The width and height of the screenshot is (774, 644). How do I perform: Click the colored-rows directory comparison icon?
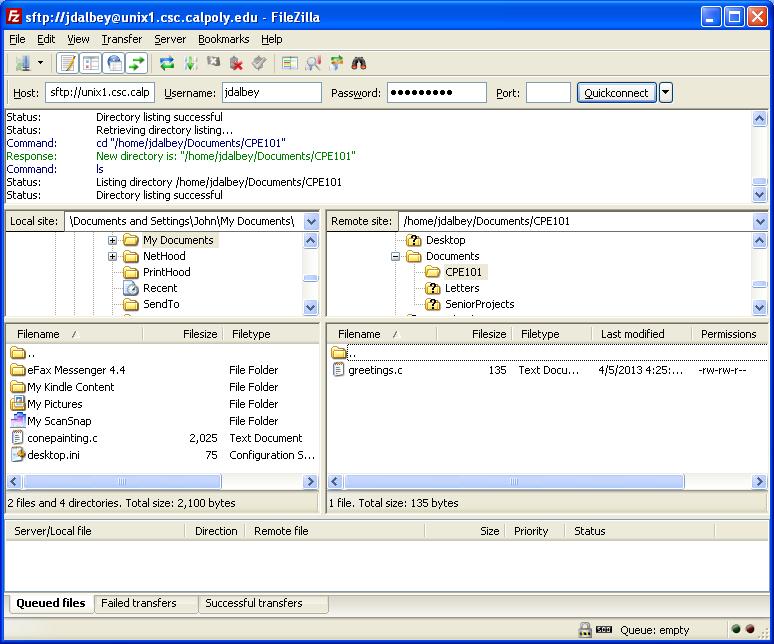[289, 63]
